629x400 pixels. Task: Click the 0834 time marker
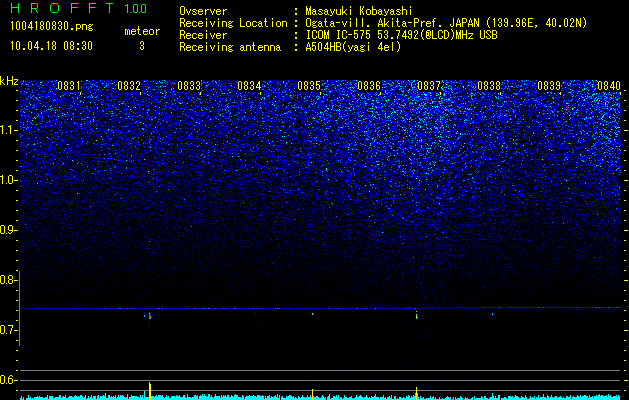pyautogui.click(x=249, y=86)
